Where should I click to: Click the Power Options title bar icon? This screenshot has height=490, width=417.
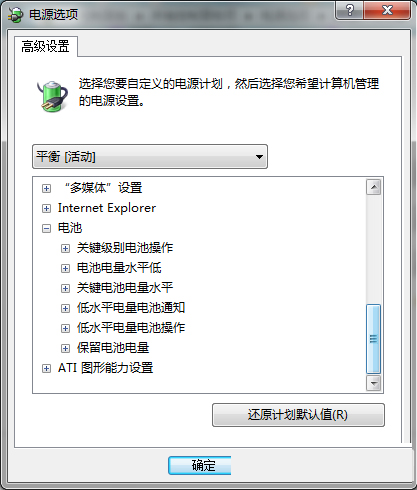pos(16,15)
